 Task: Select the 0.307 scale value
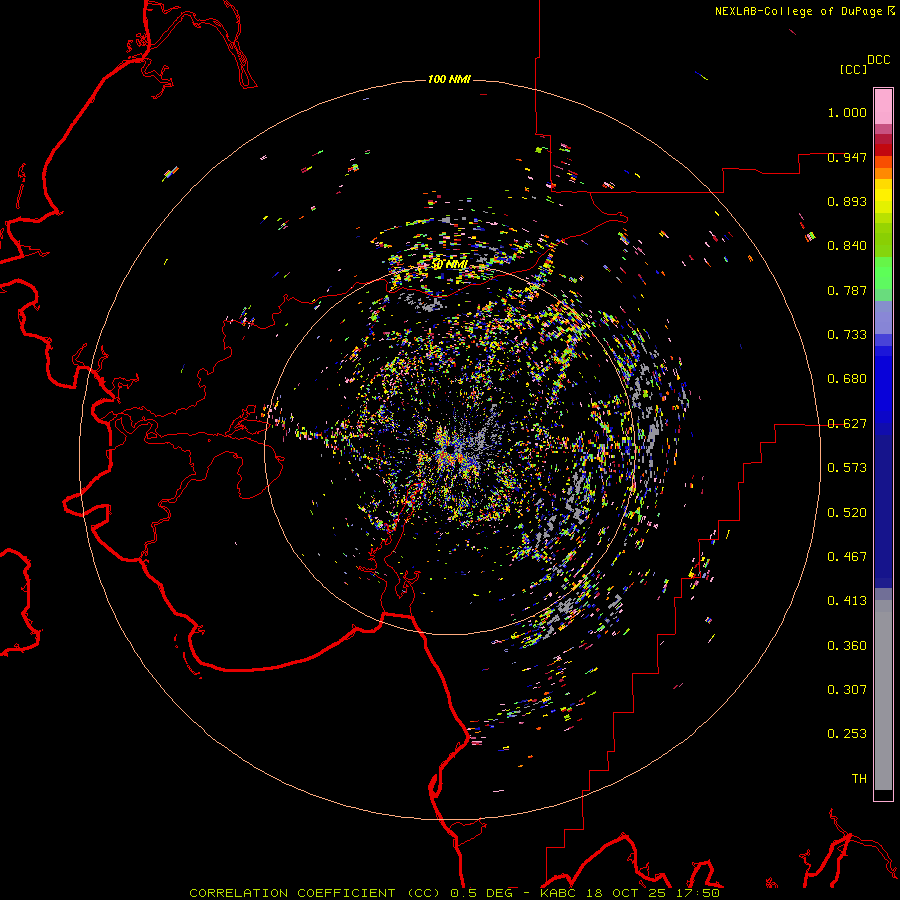847,690
